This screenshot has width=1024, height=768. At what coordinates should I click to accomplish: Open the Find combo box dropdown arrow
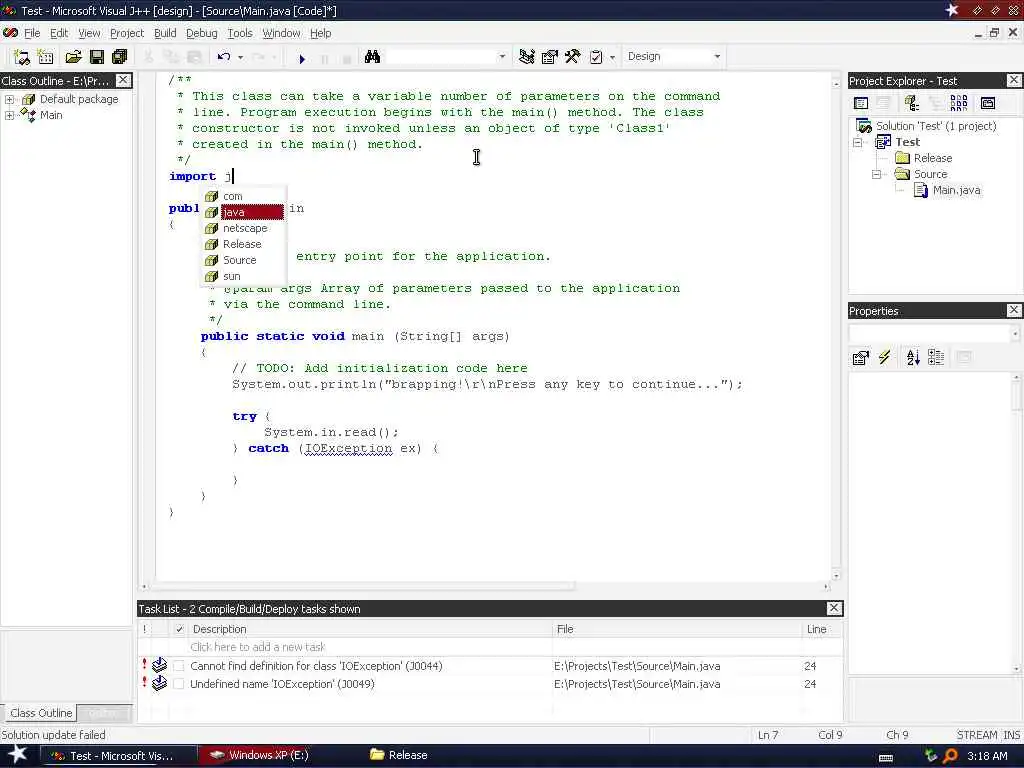(x=502, y=57)
